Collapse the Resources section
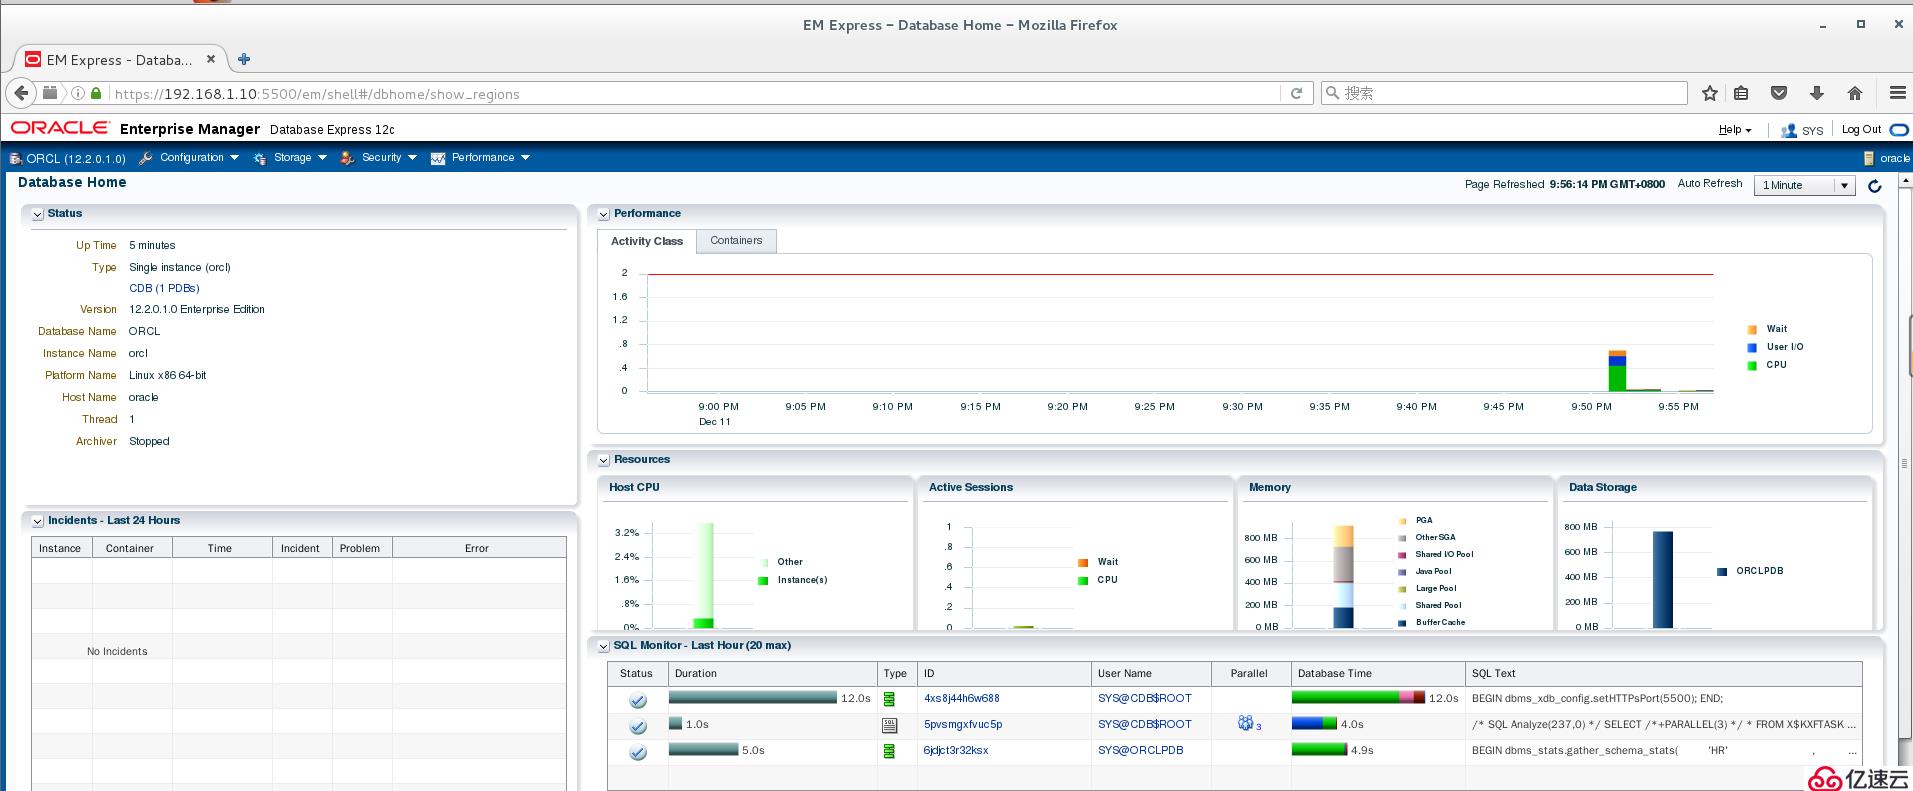This screenshot has width=1913, height=791. click(x=604, y=460)
